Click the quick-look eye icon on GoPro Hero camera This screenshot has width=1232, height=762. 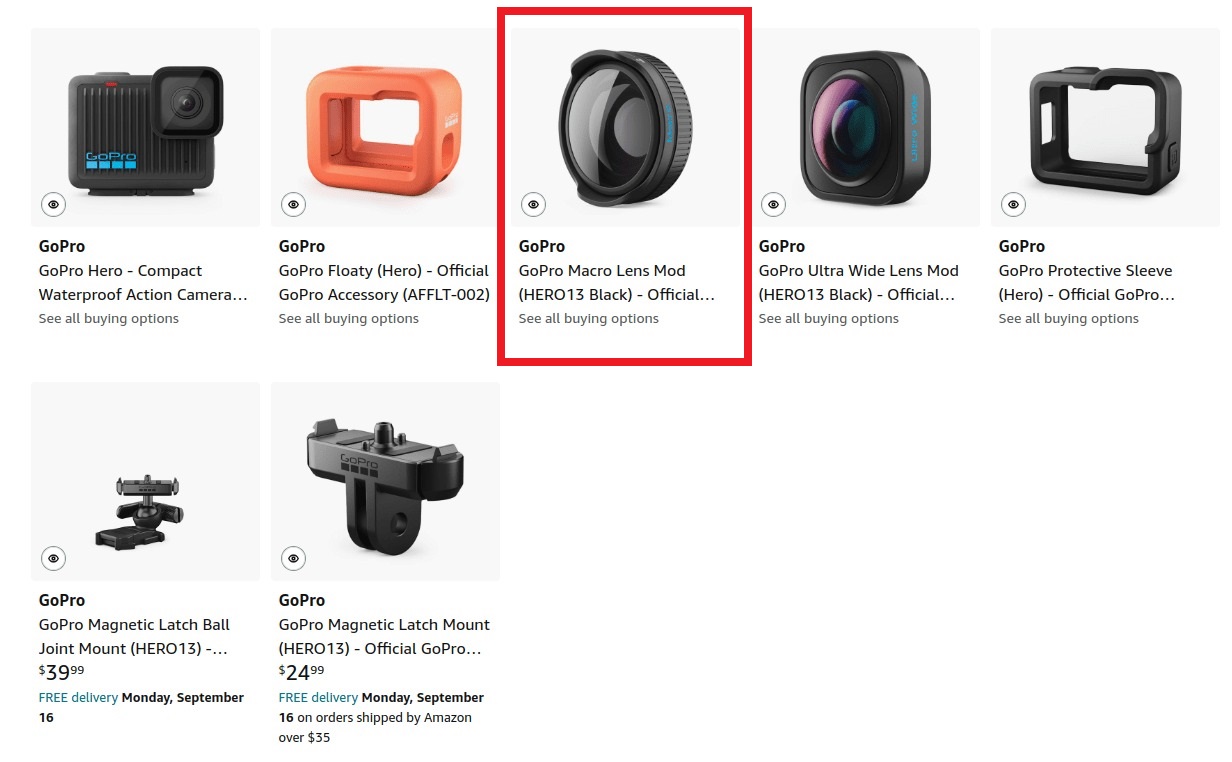[x=54, y=204]
